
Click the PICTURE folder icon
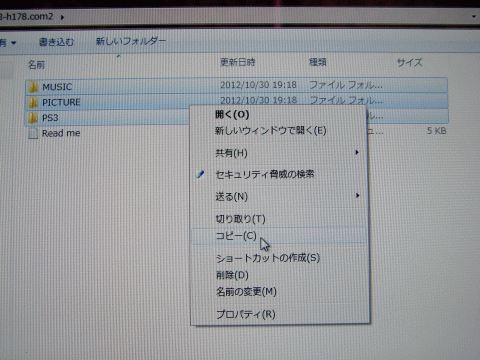tap(33, 103)
